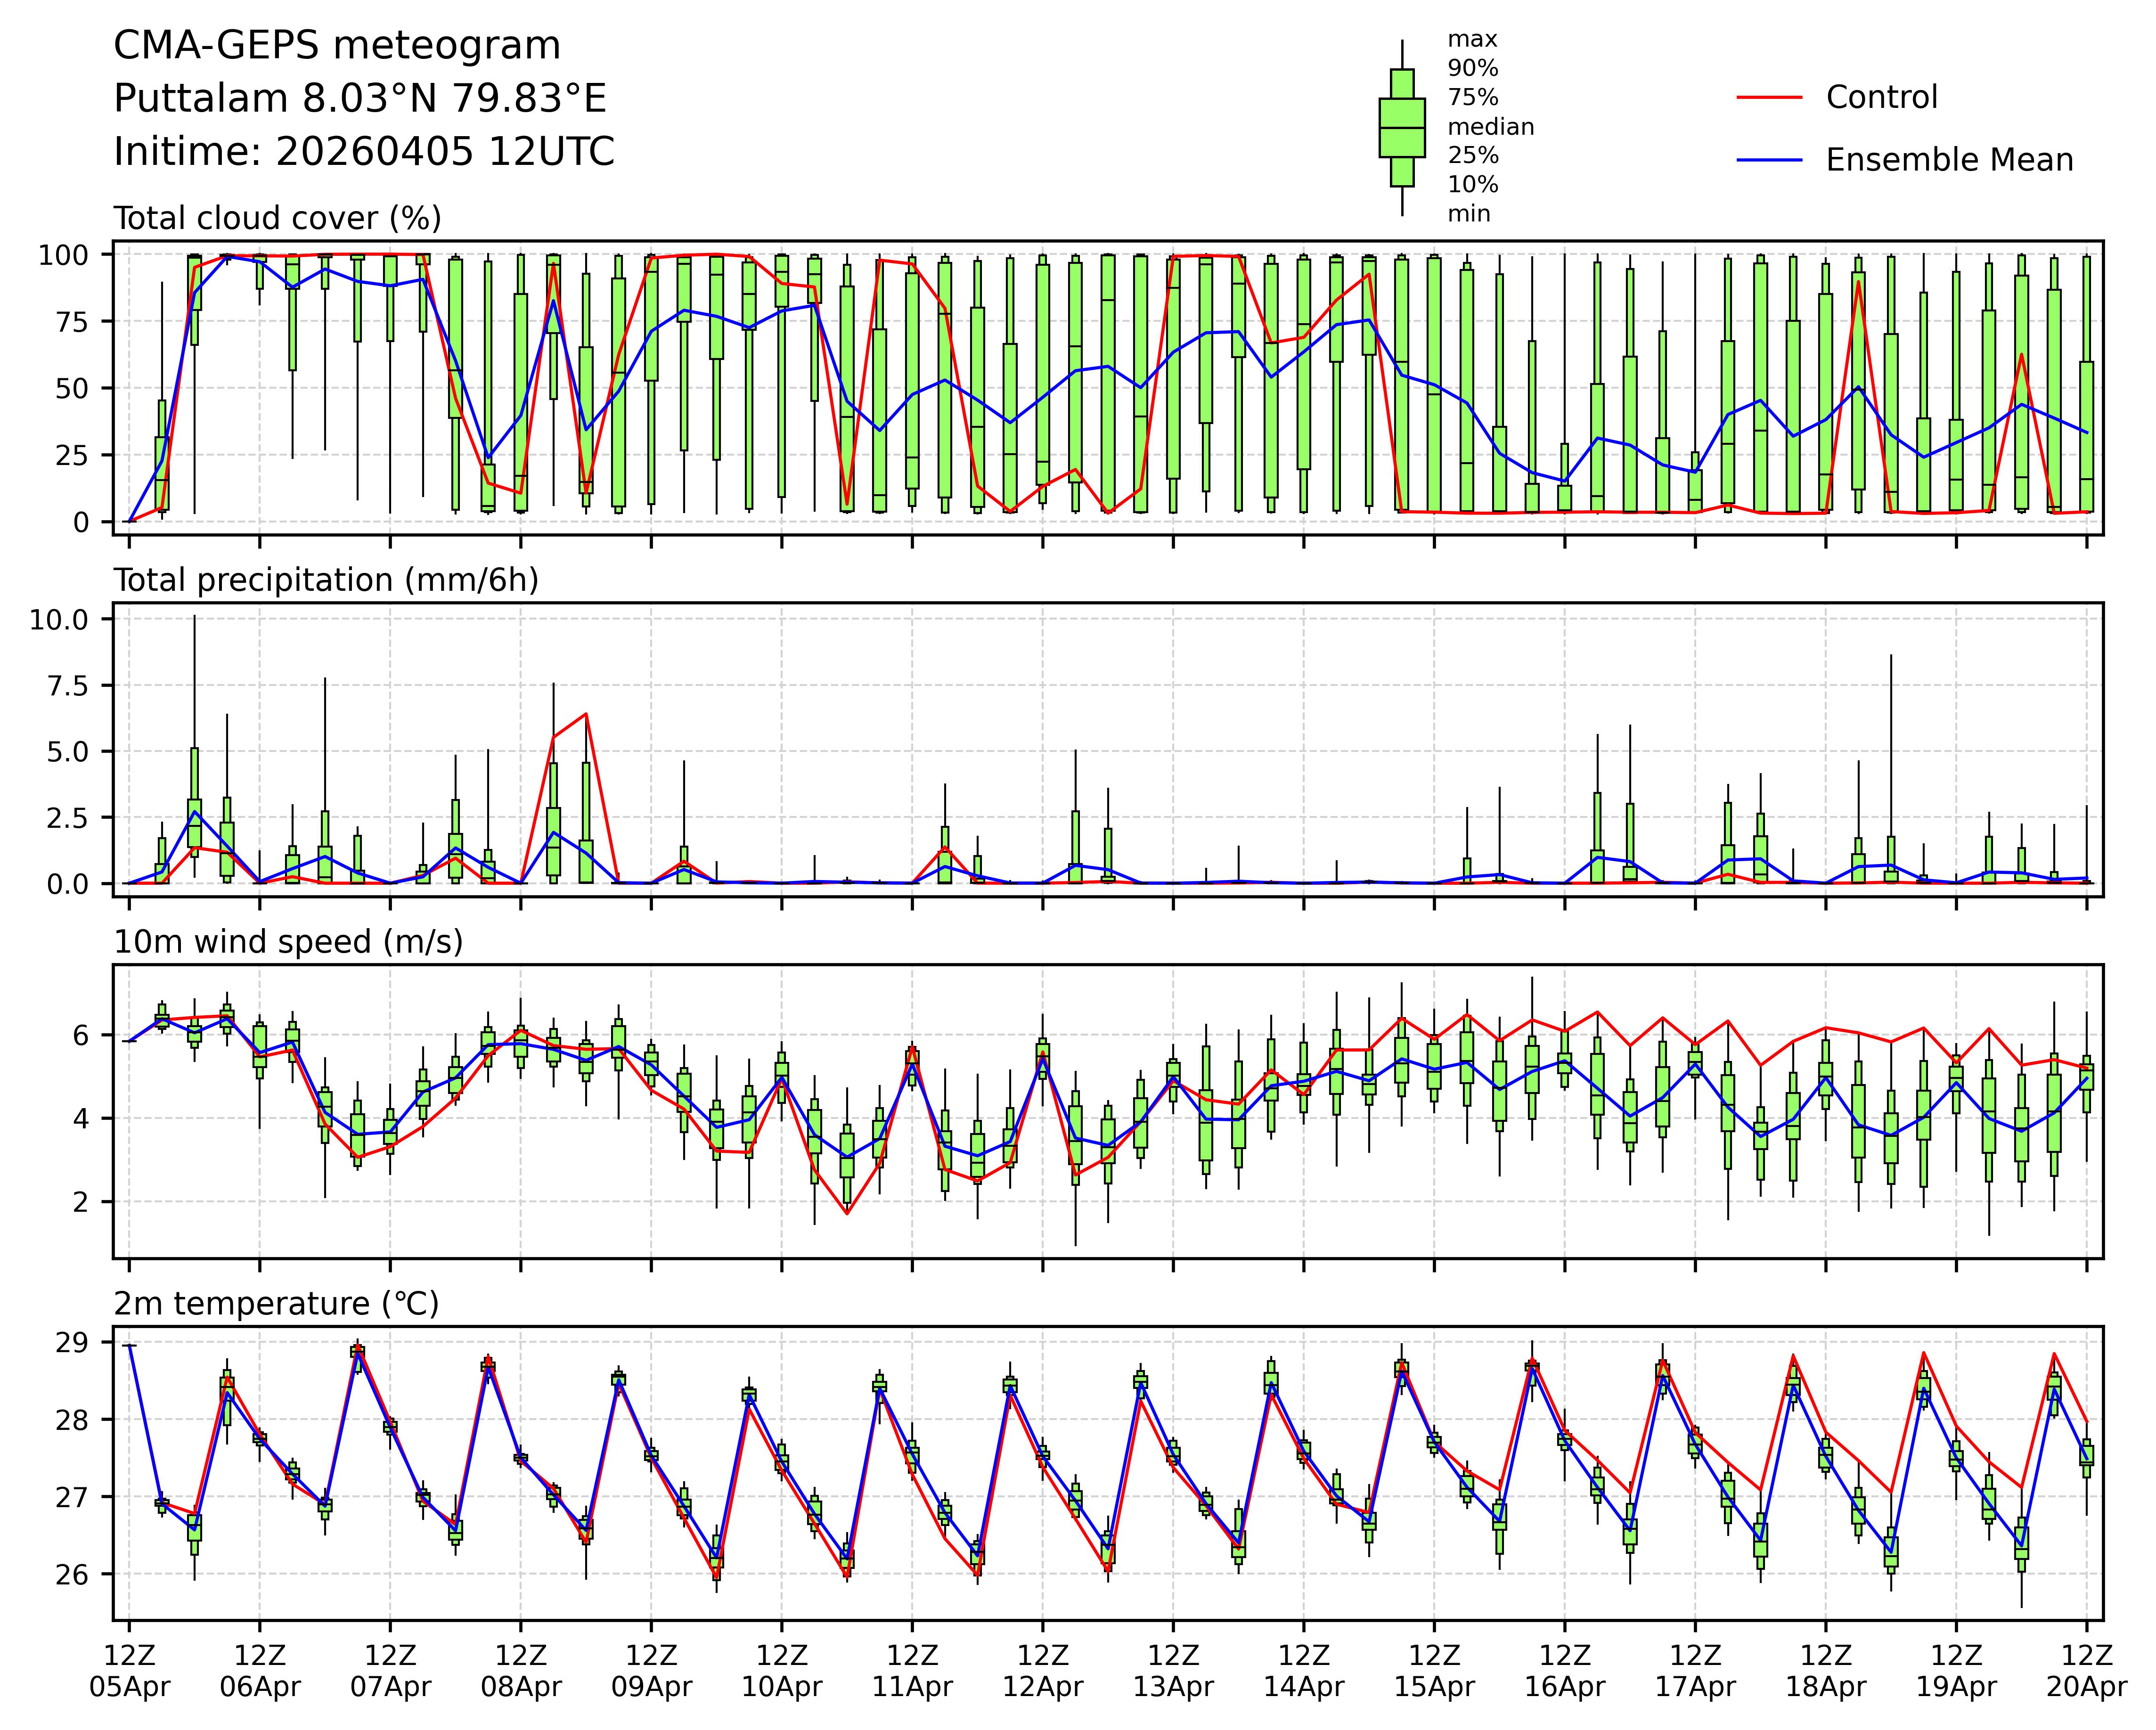Screen dimensions: 2156x1730
Task: Click the 10.0 tick on precipitation axis
Action: click(x=59, y=620)
